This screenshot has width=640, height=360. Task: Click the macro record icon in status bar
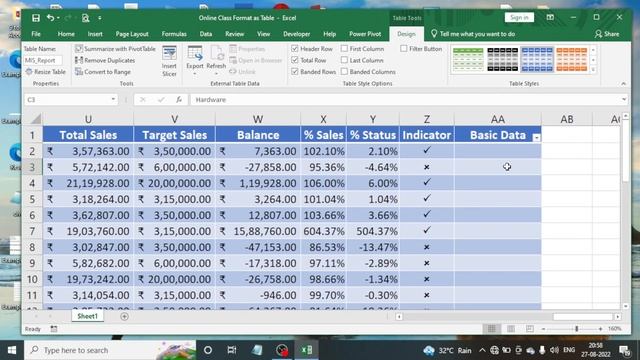click(x=54, y=329)
